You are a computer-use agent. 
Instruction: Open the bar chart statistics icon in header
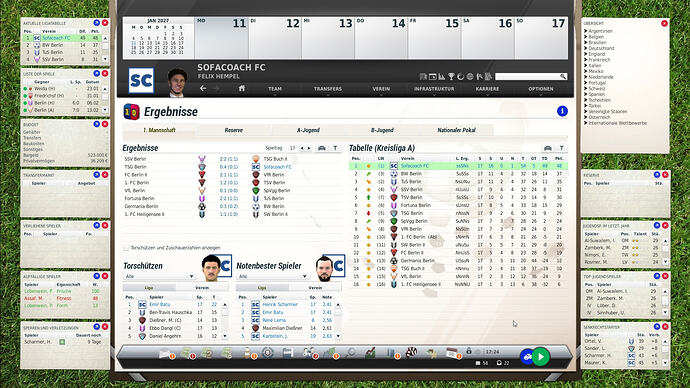[441, 77]
